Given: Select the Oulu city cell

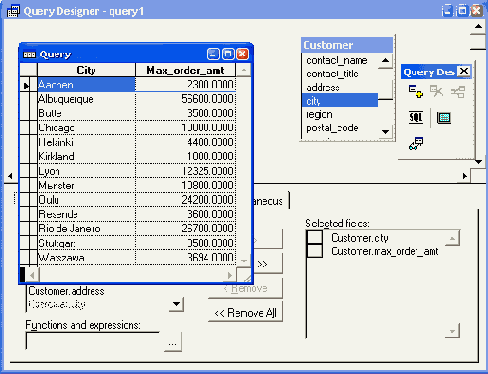Looking at the screenshot, I should (86, 200).
